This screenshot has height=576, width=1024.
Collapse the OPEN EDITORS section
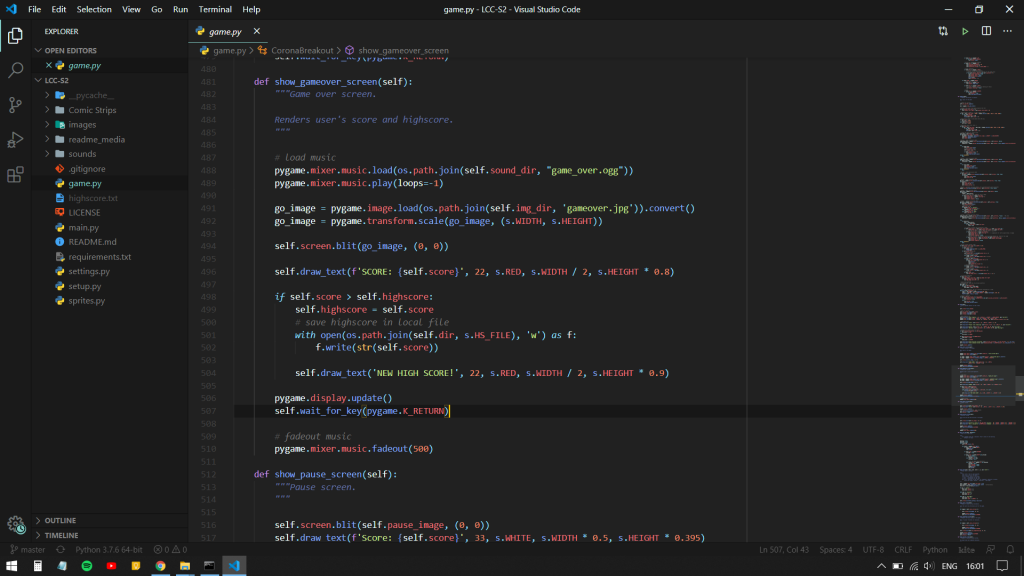tap(70, 50)
